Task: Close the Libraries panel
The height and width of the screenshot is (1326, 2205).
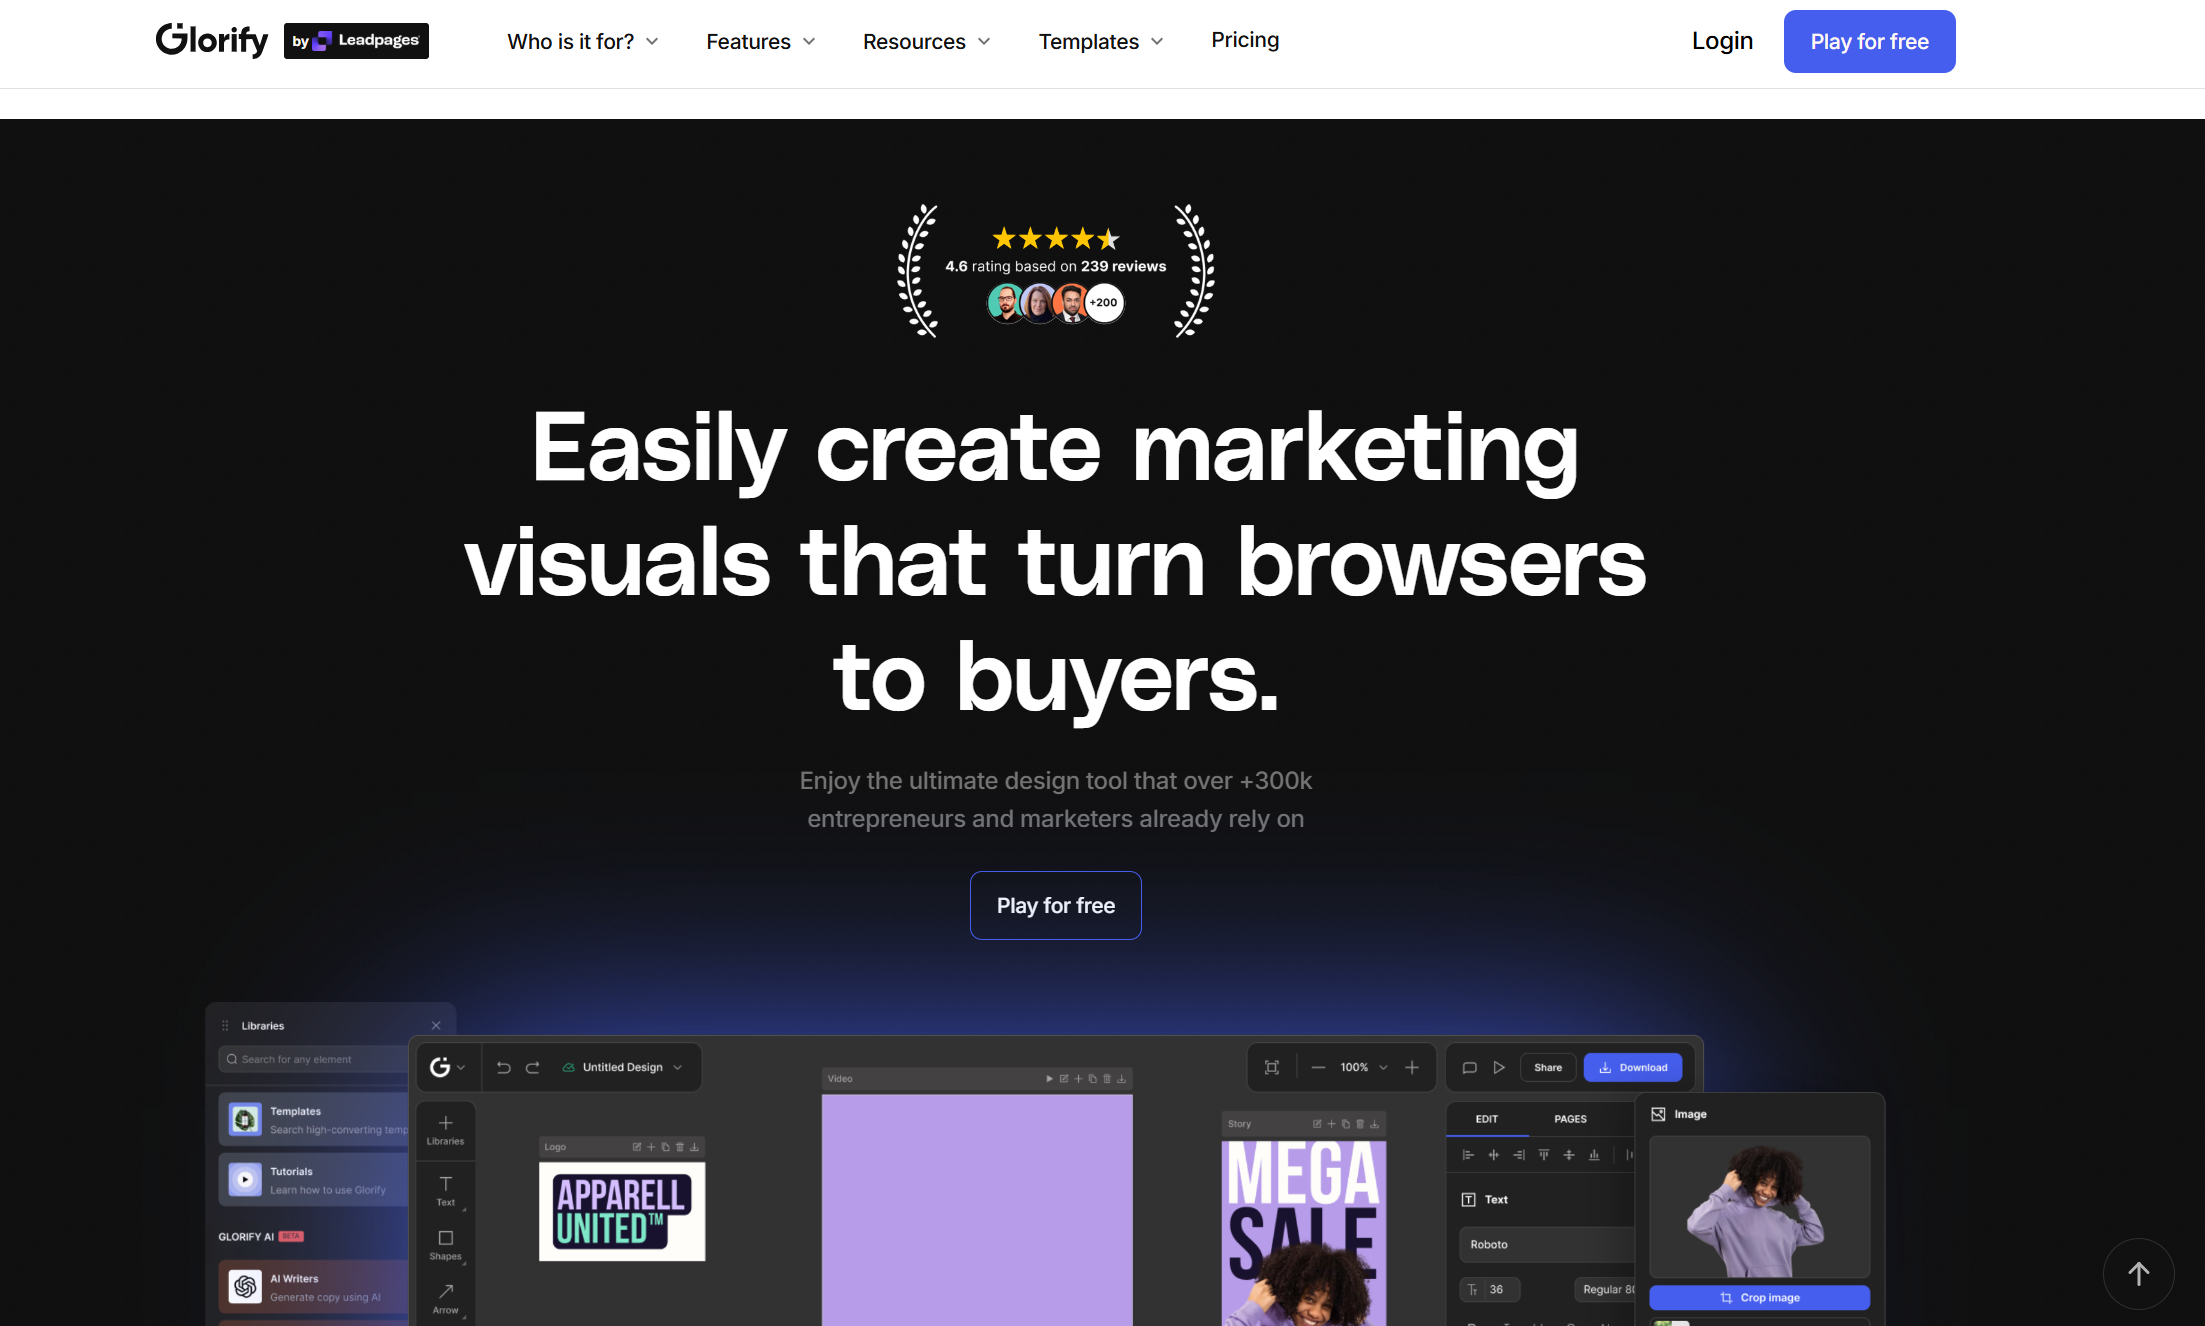Action: pyautogui.click(x=436, y=1026)
